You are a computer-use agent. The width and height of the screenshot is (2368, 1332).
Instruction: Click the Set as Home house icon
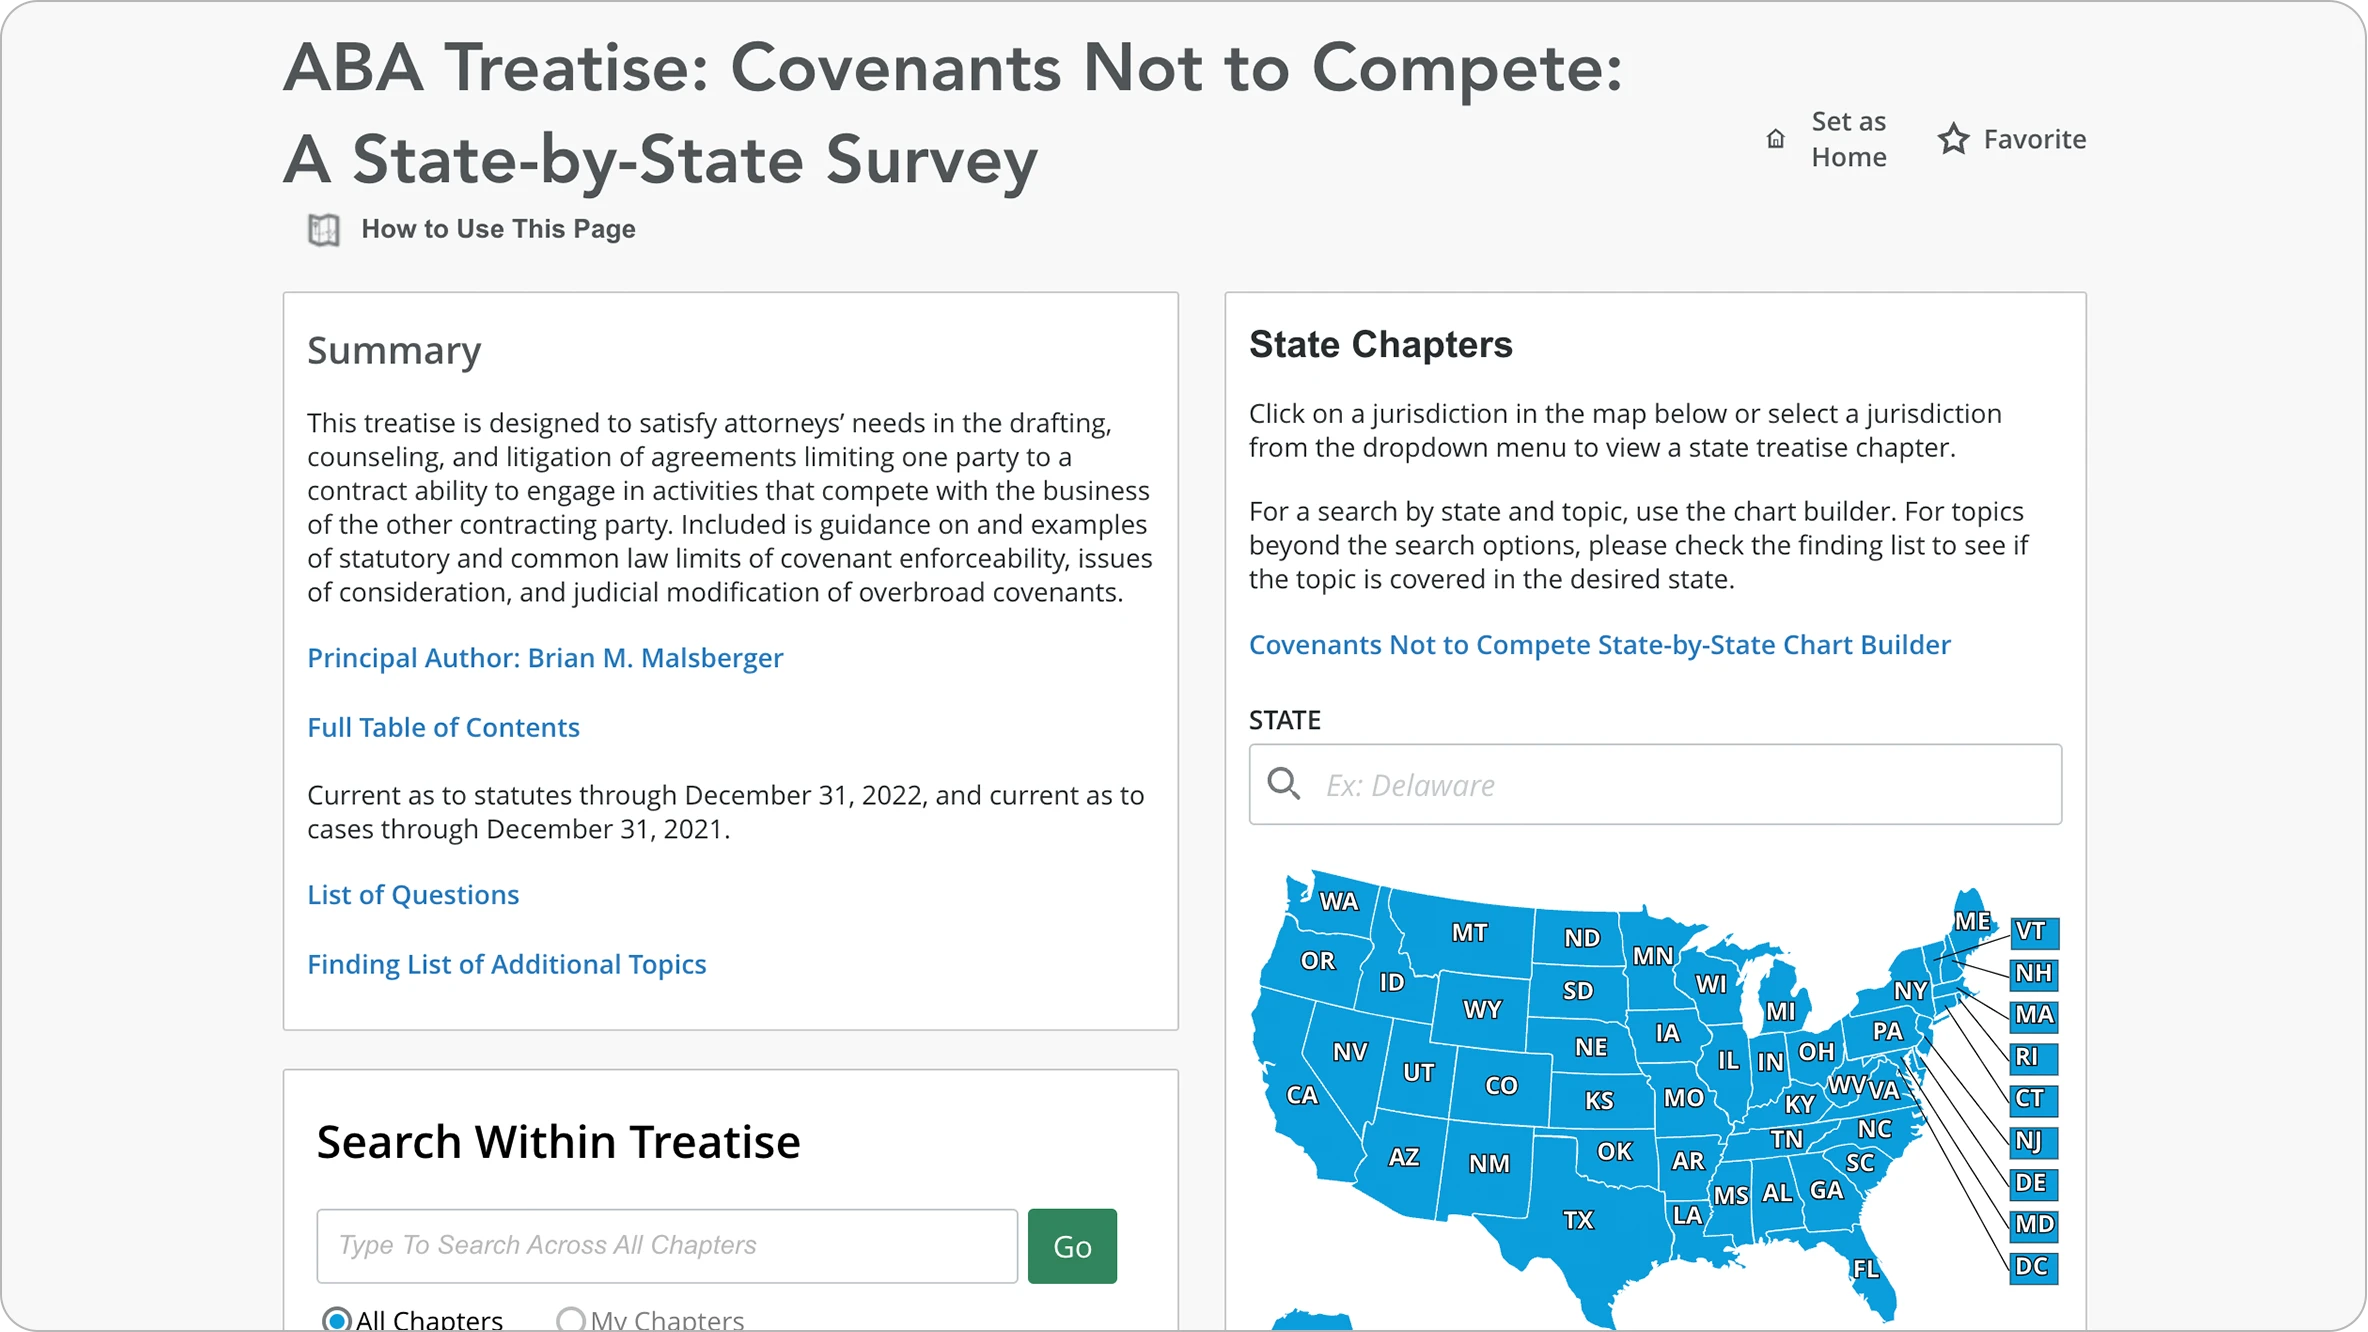[x=1775, y=139]
